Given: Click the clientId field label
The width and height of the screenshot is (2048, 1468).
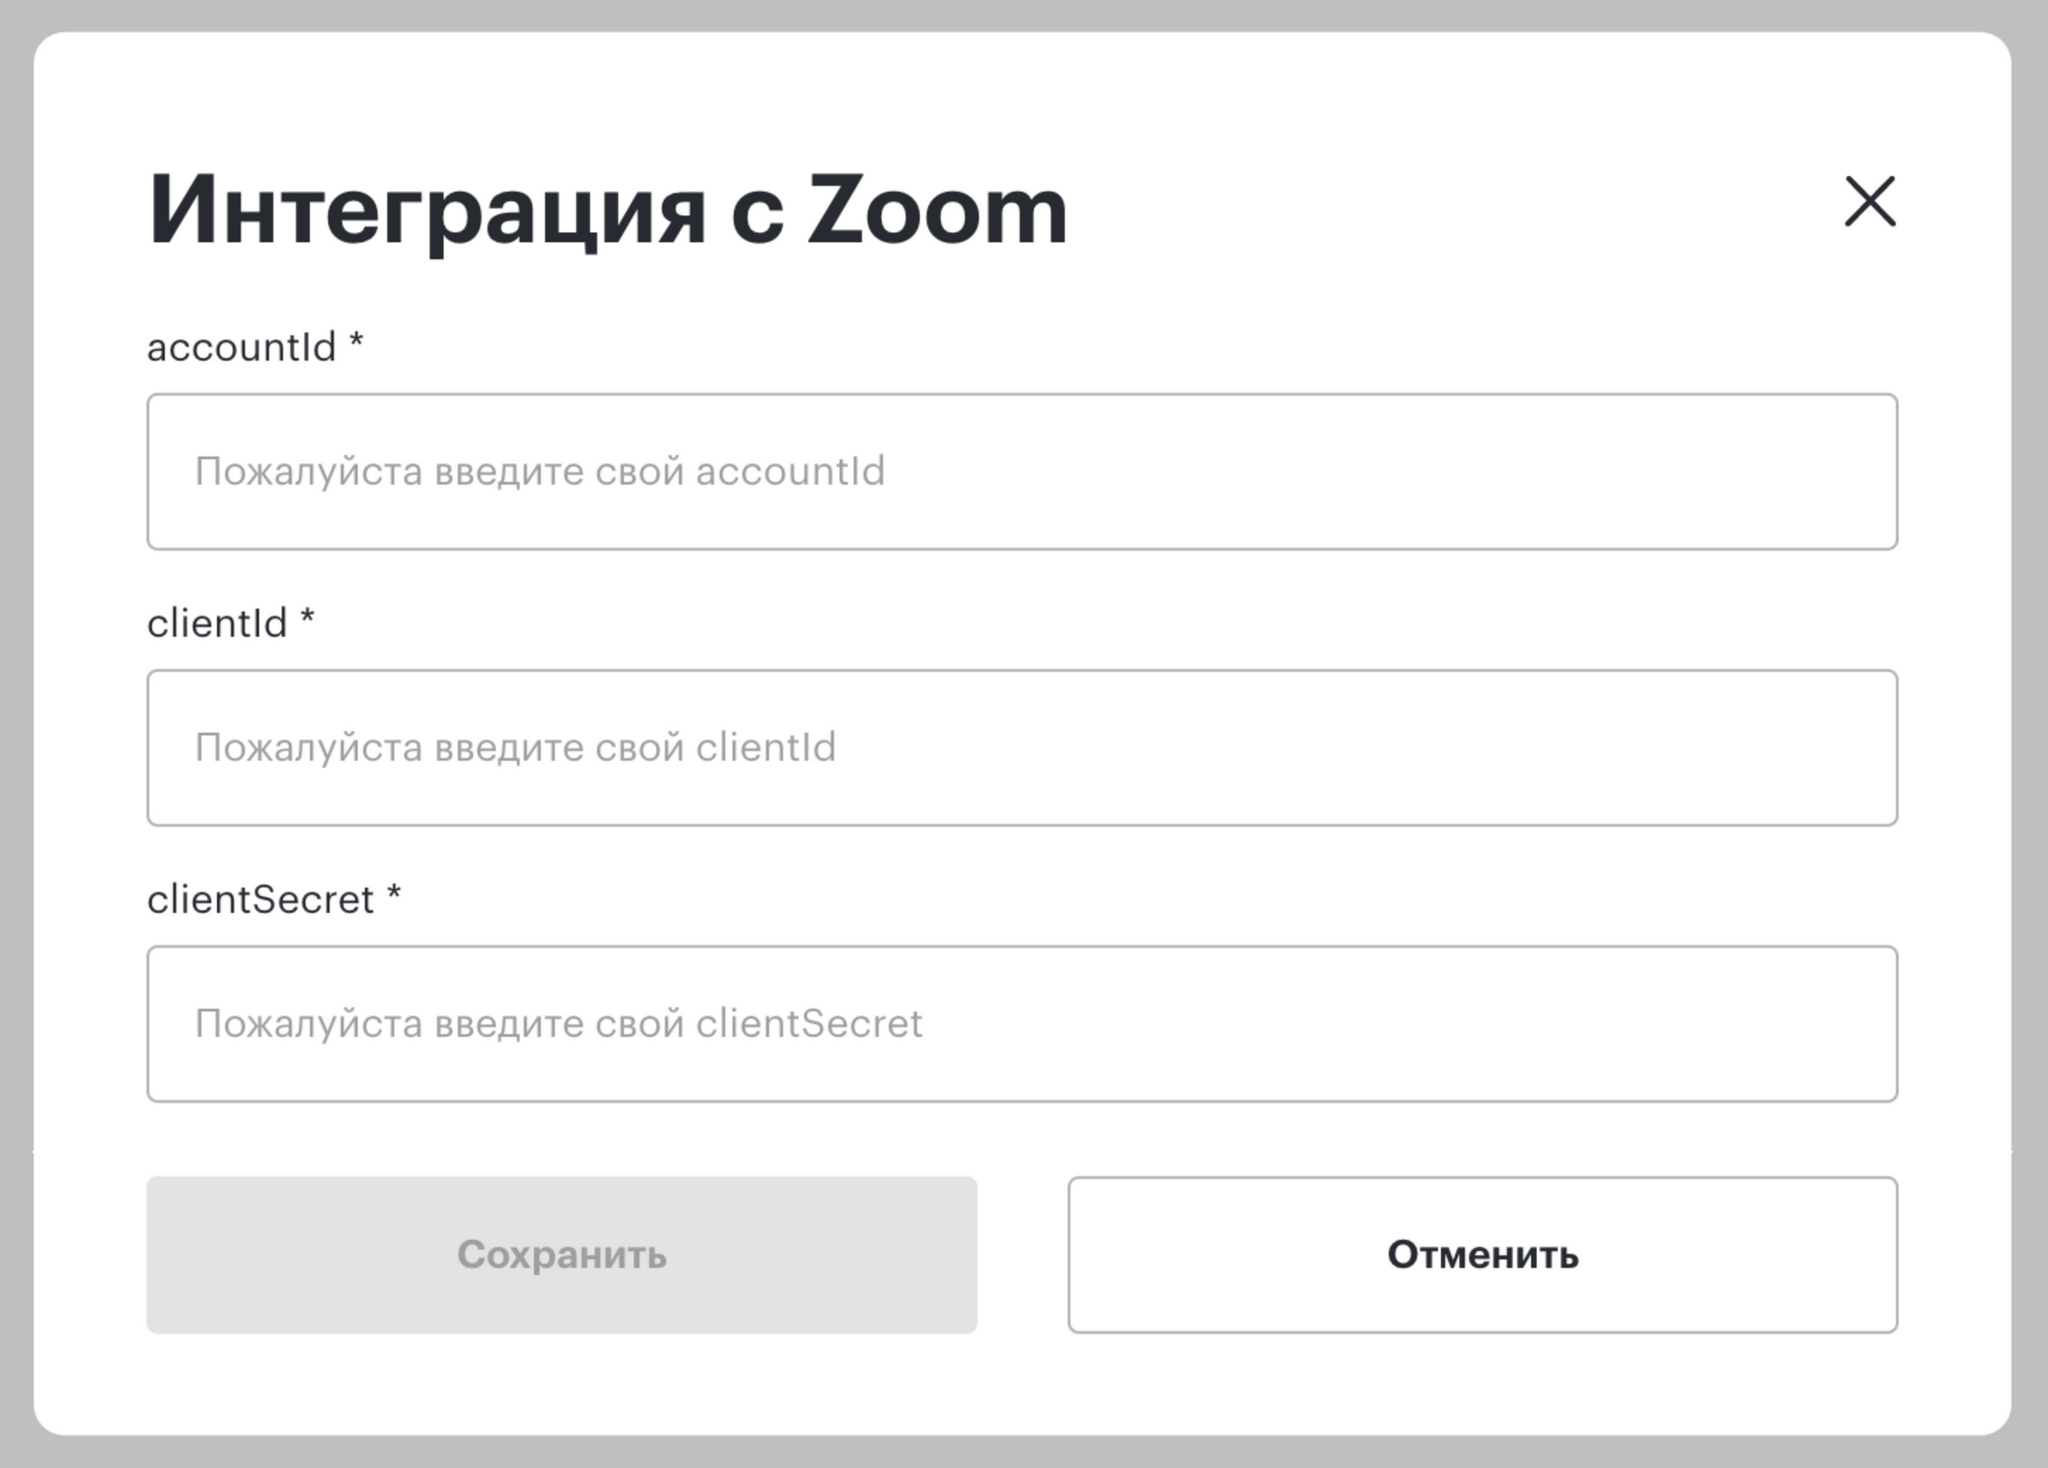Looking at the screenshot, I should tap(217, 623).
